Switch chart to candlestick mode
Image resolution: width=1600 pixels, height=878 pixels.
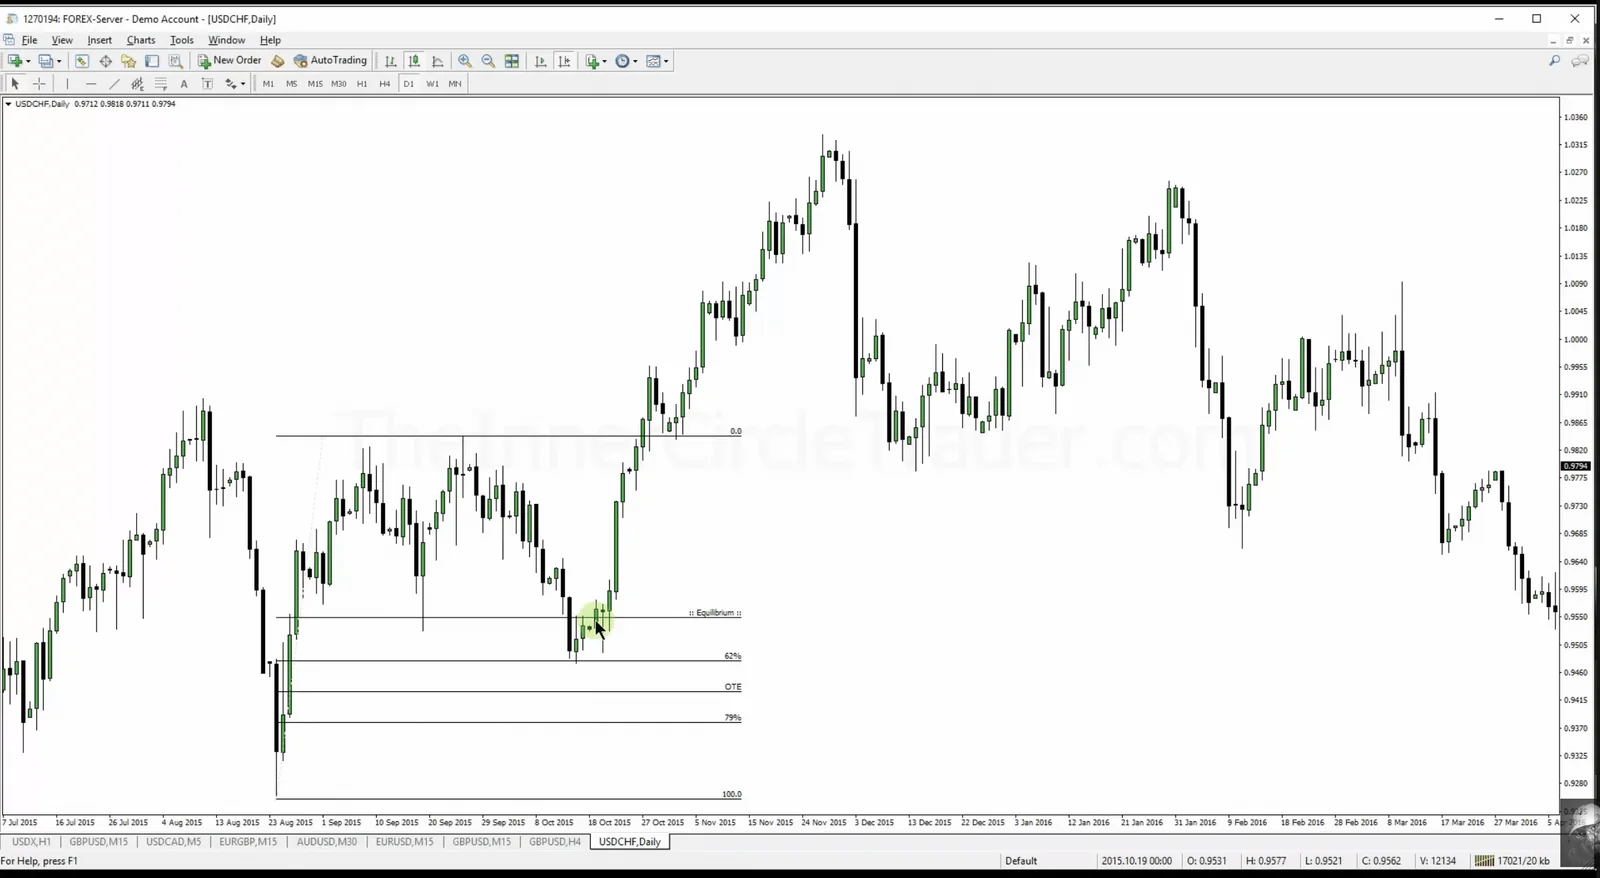pos(414,61)
